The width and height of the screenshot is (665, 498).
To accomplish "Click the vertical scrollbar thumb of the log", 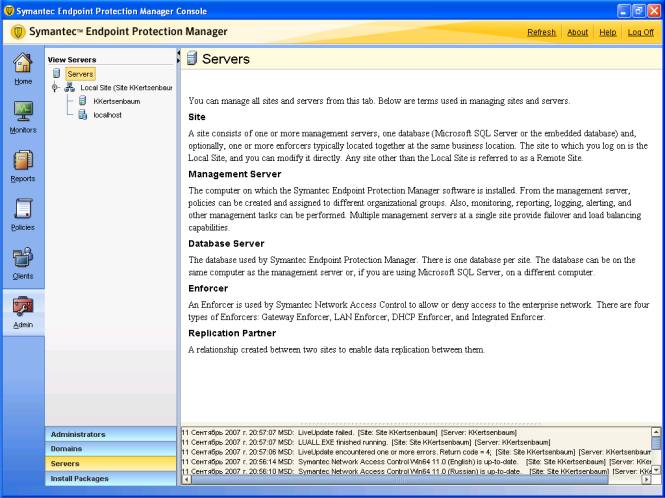I will click(x=656, y=443).
